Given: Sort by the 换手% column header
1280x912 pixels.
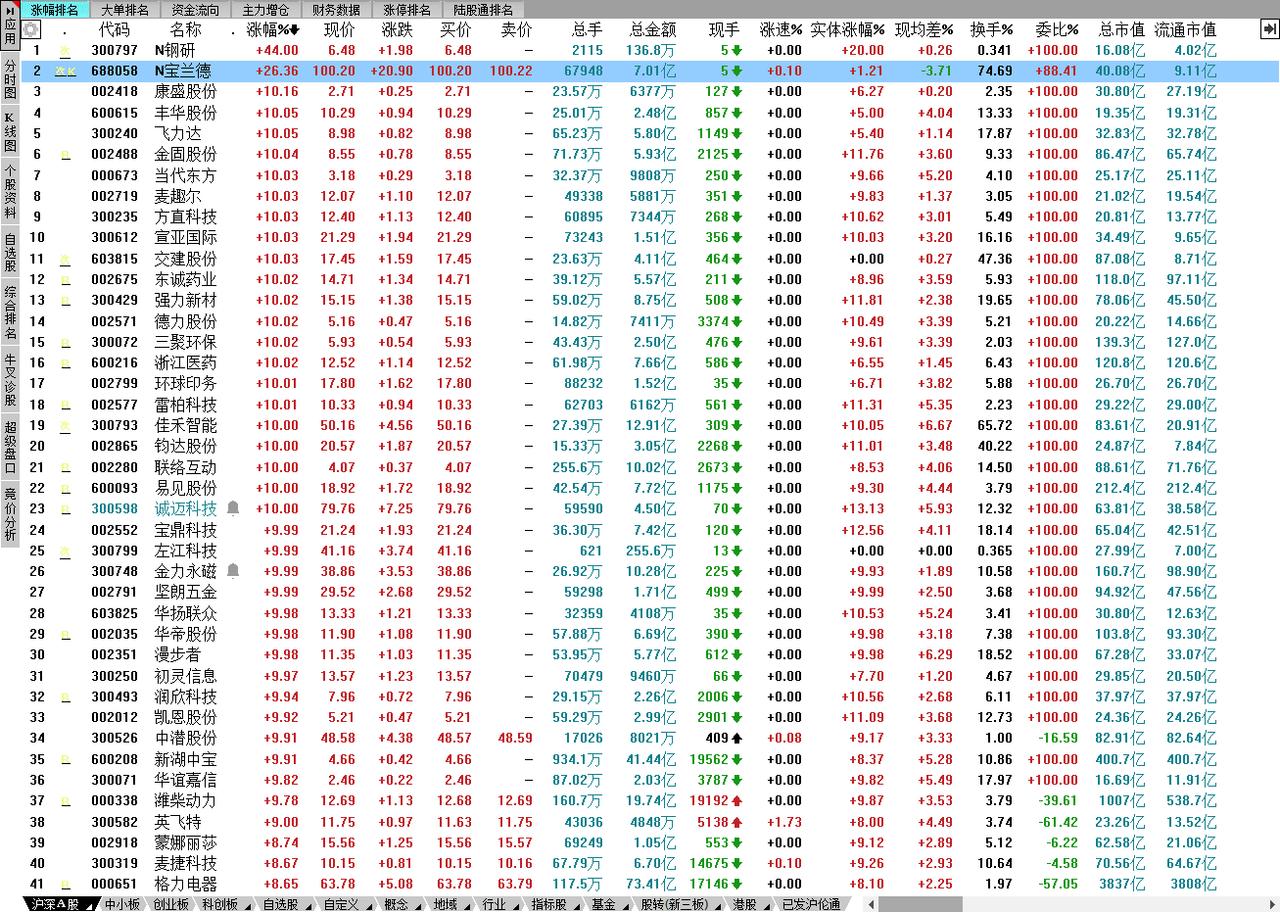Looking at the screenshot, I should [x=991, y=30].
